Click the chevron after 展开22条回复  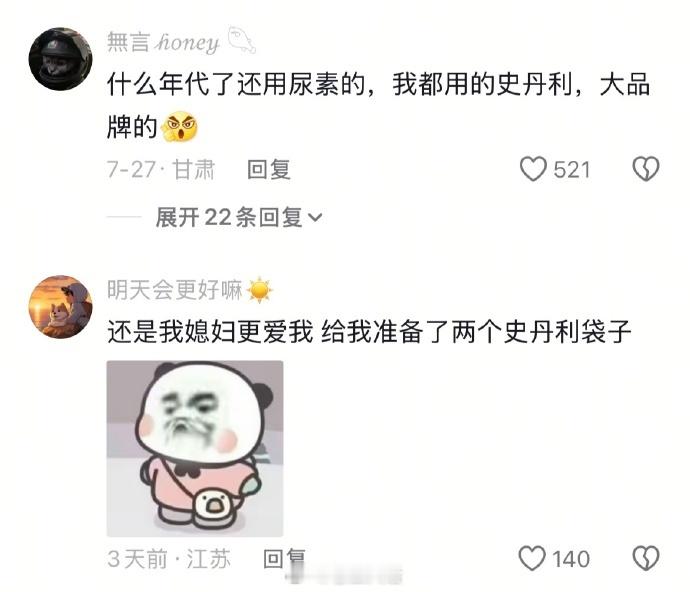click(316, 217)
